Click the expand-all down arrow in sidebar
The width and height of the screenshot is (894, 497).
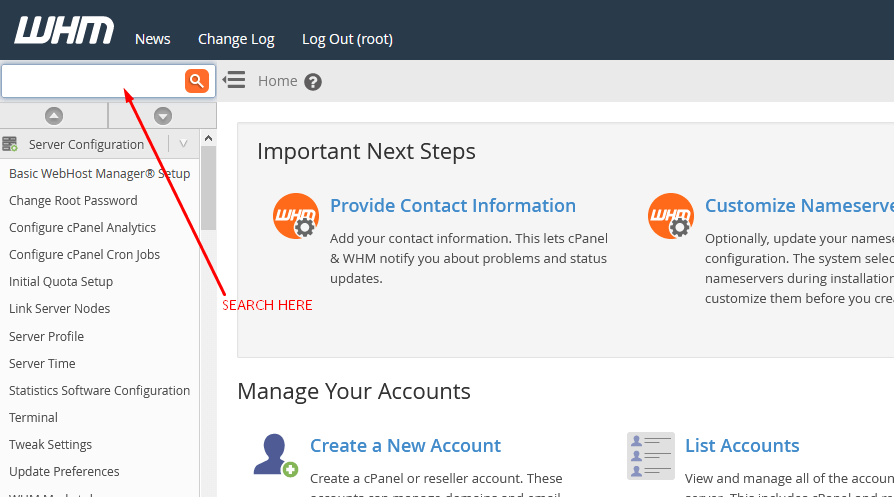(x=162, y=116)
